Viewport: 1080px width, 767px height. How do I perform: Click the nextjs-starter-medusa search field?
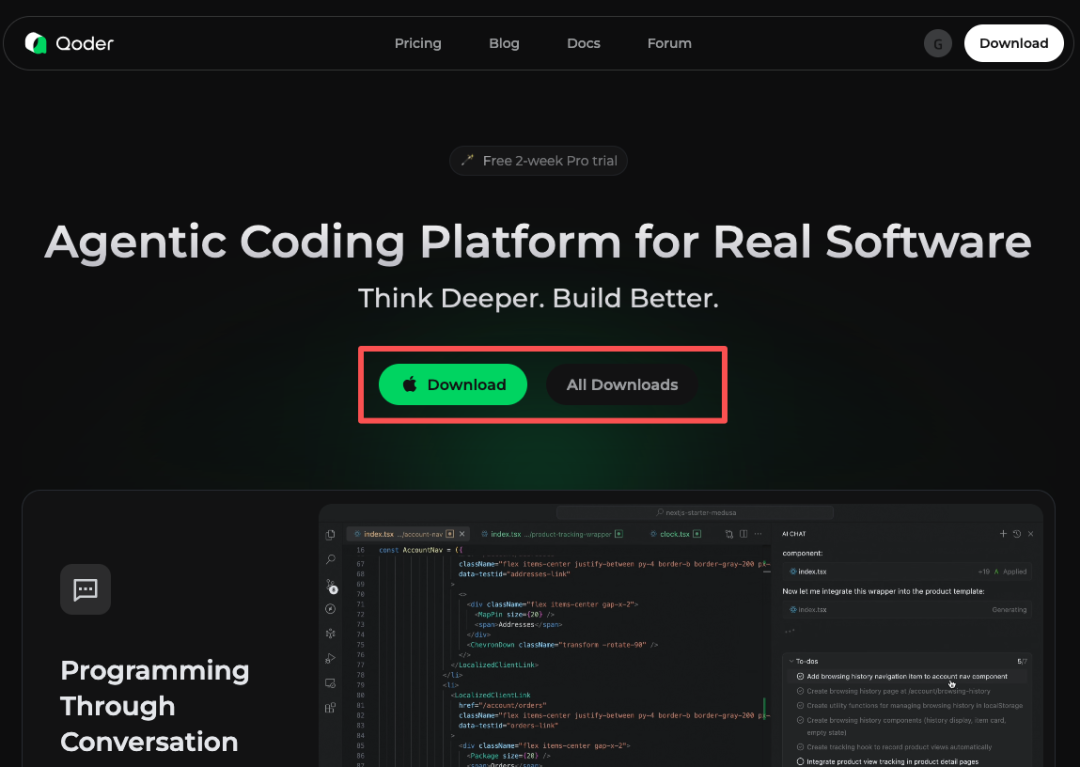pyautogui.click(x=695, y=512)
